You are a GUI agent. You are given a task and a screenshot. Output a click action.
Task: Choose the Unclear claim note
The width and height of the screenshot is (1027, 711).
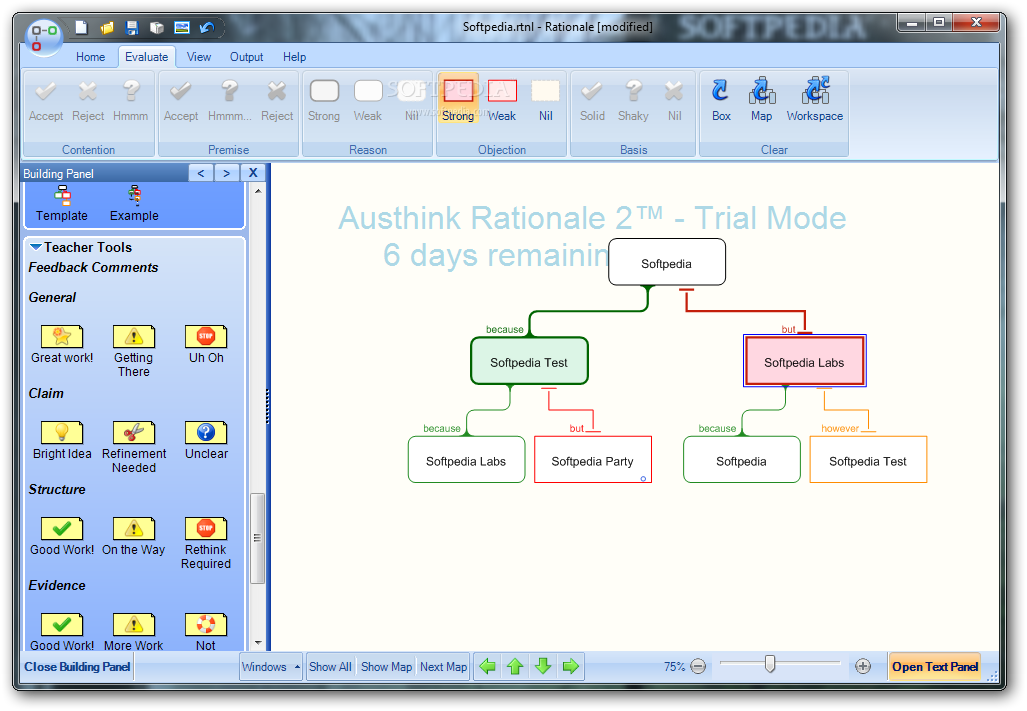[206, 440]
